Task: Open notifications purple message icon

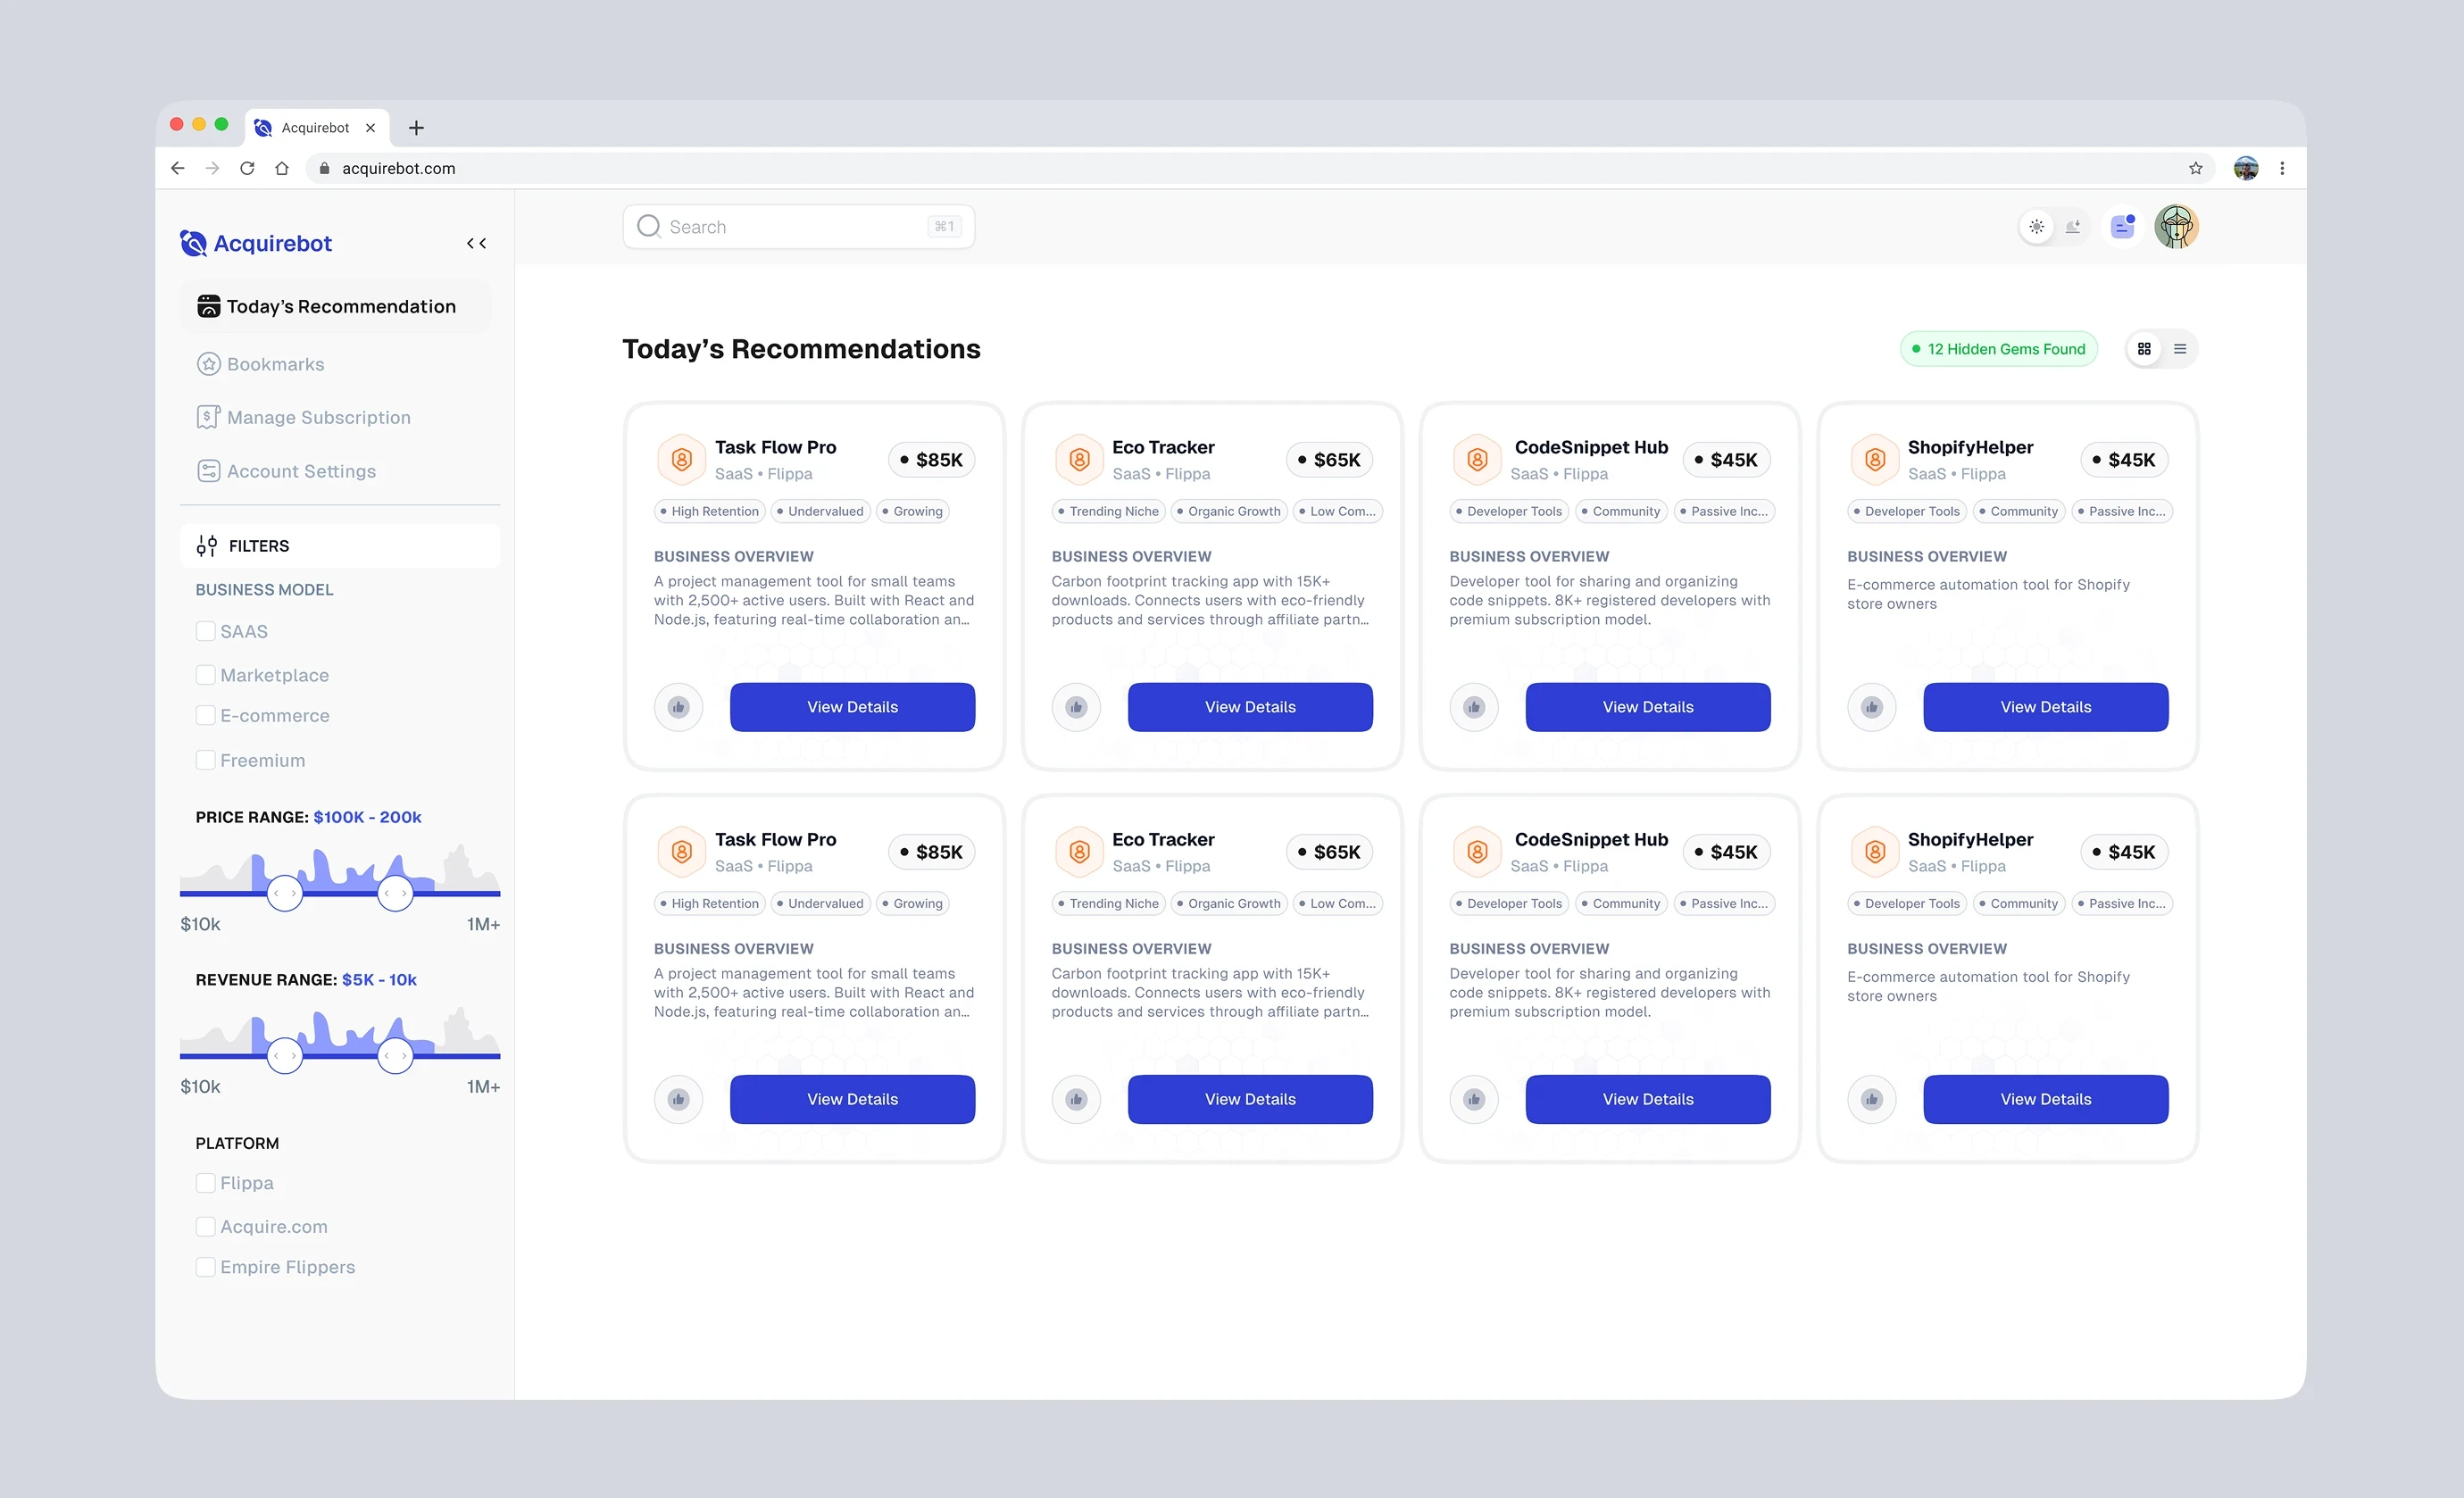Action: 2122,227
